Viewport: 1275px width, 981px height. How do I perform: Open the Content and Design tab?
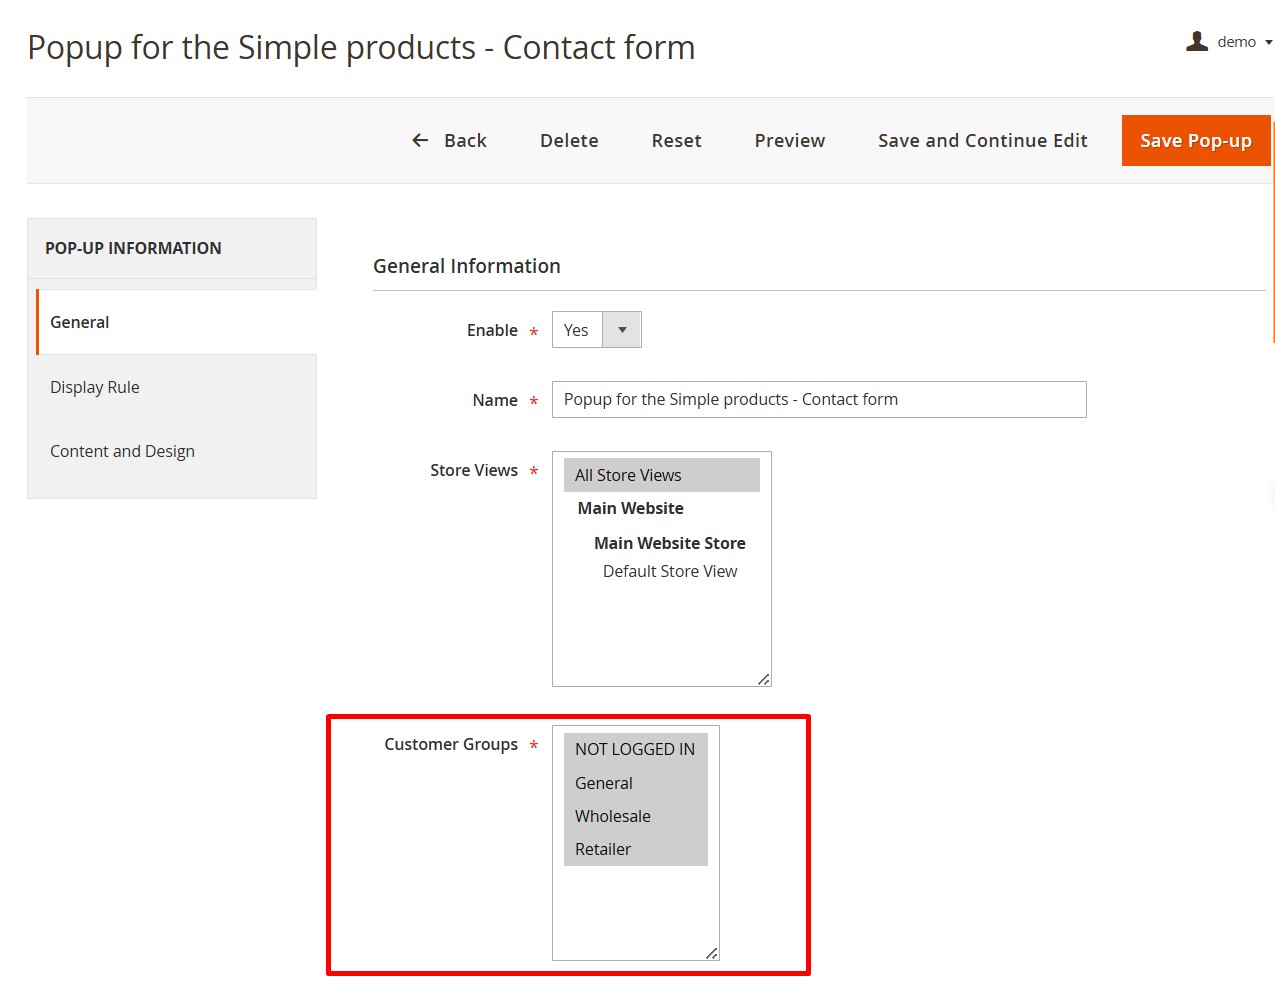pyautogui.click(x=122, y=451)
